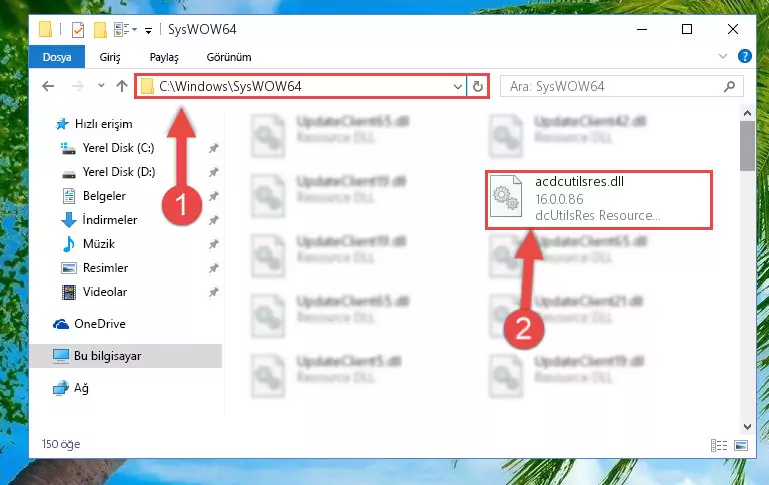
Task: Expand address bar history dropdown
Action: click(x=458, y=87)
